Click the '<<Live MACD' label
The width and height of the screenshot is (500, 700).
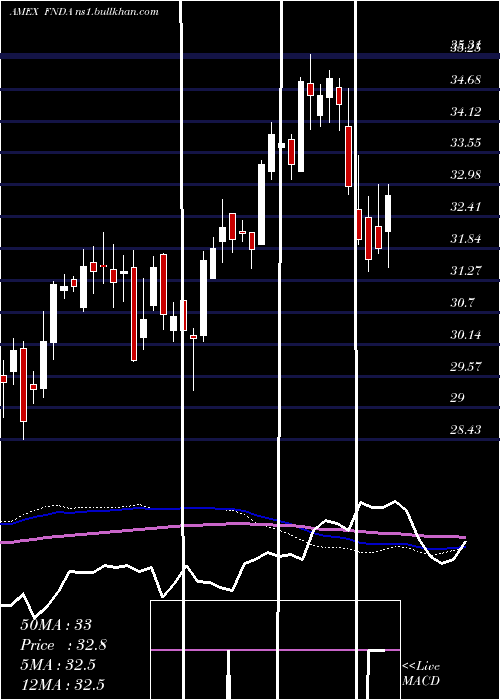coord(421,673)
